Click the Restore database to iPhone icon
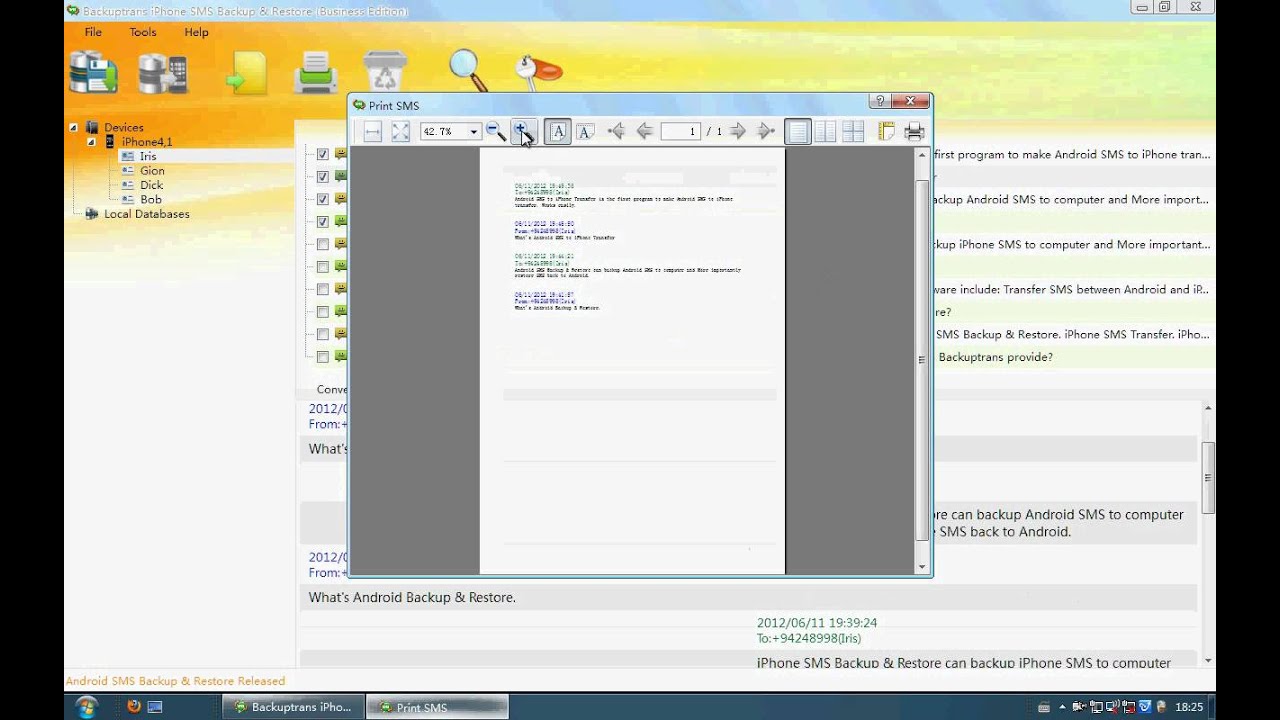Viewport: 1280px width, 720px height. (163, 73)
